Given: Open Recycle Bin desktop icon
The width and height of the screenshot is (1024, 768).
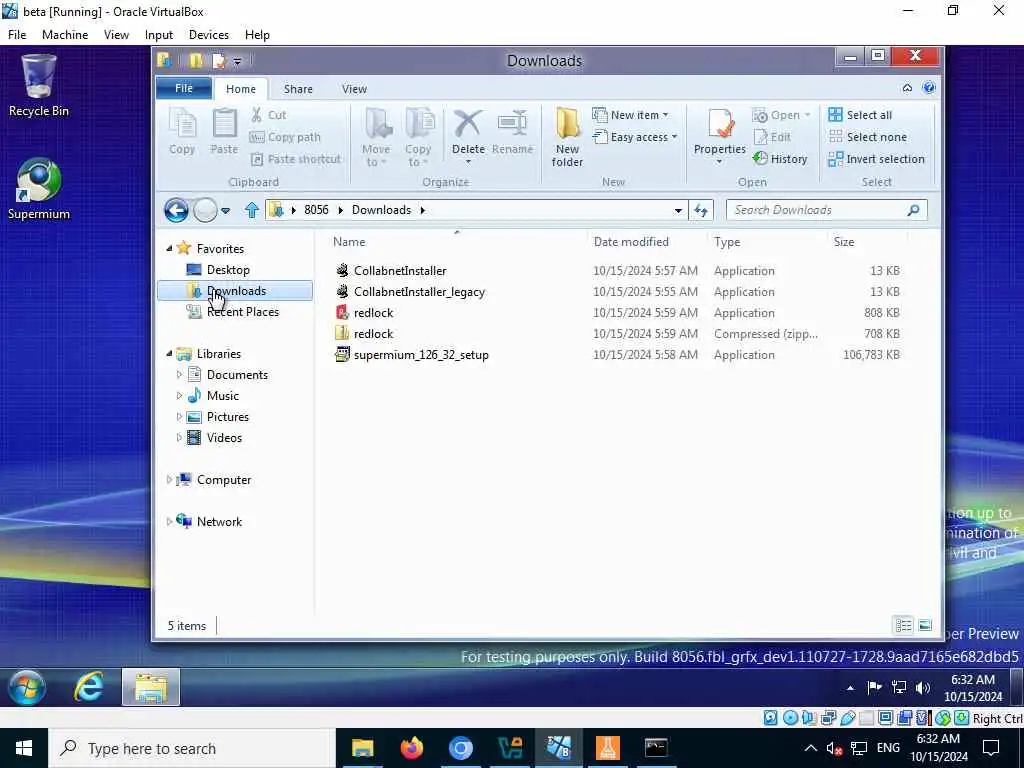Looking at the screenshot, I should coord(39,86).
